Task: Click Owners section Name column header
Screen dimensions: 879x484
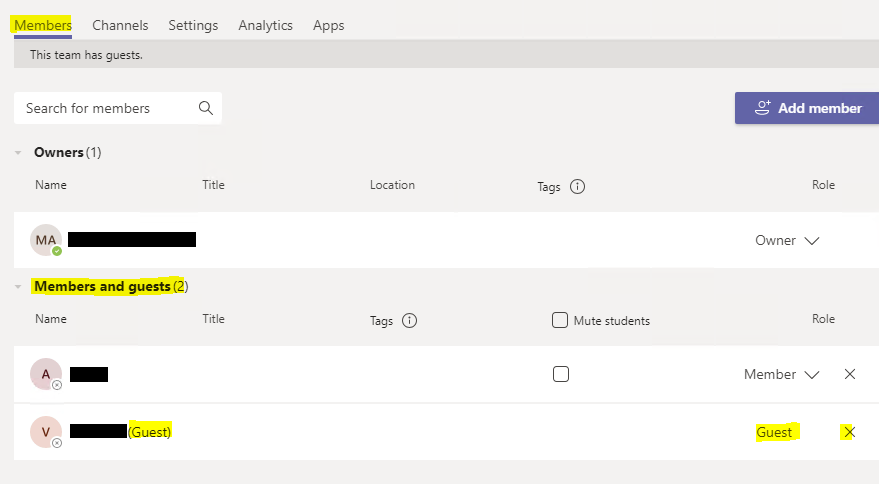Action: coord(51,185)
